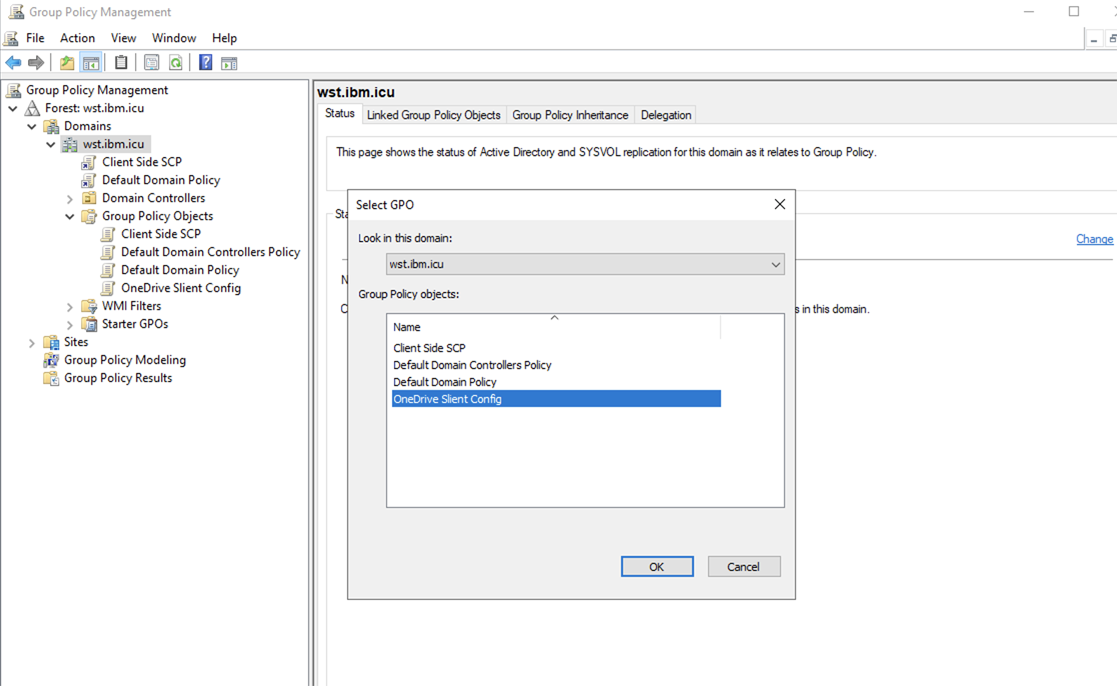Expand the Domain Controllers node

point(70,199)
